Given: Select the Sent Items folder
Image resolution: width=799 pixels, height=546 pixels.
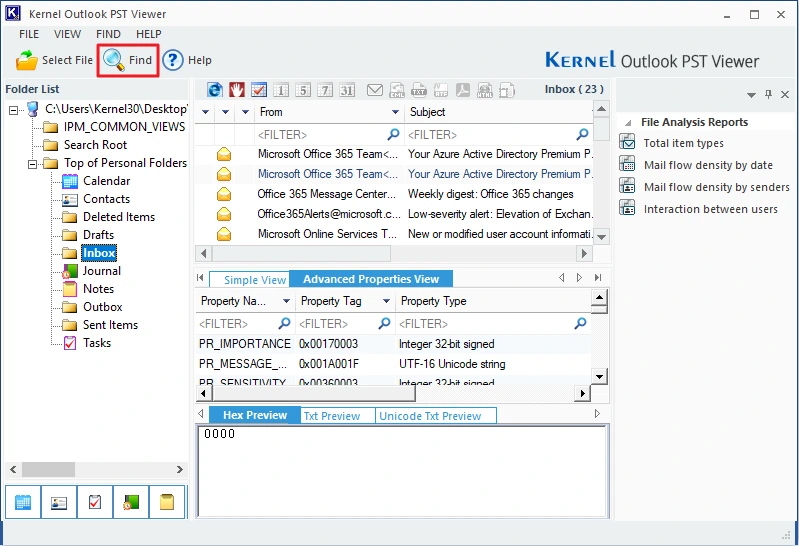Looking at the screenshot, I should pos(110,325).
